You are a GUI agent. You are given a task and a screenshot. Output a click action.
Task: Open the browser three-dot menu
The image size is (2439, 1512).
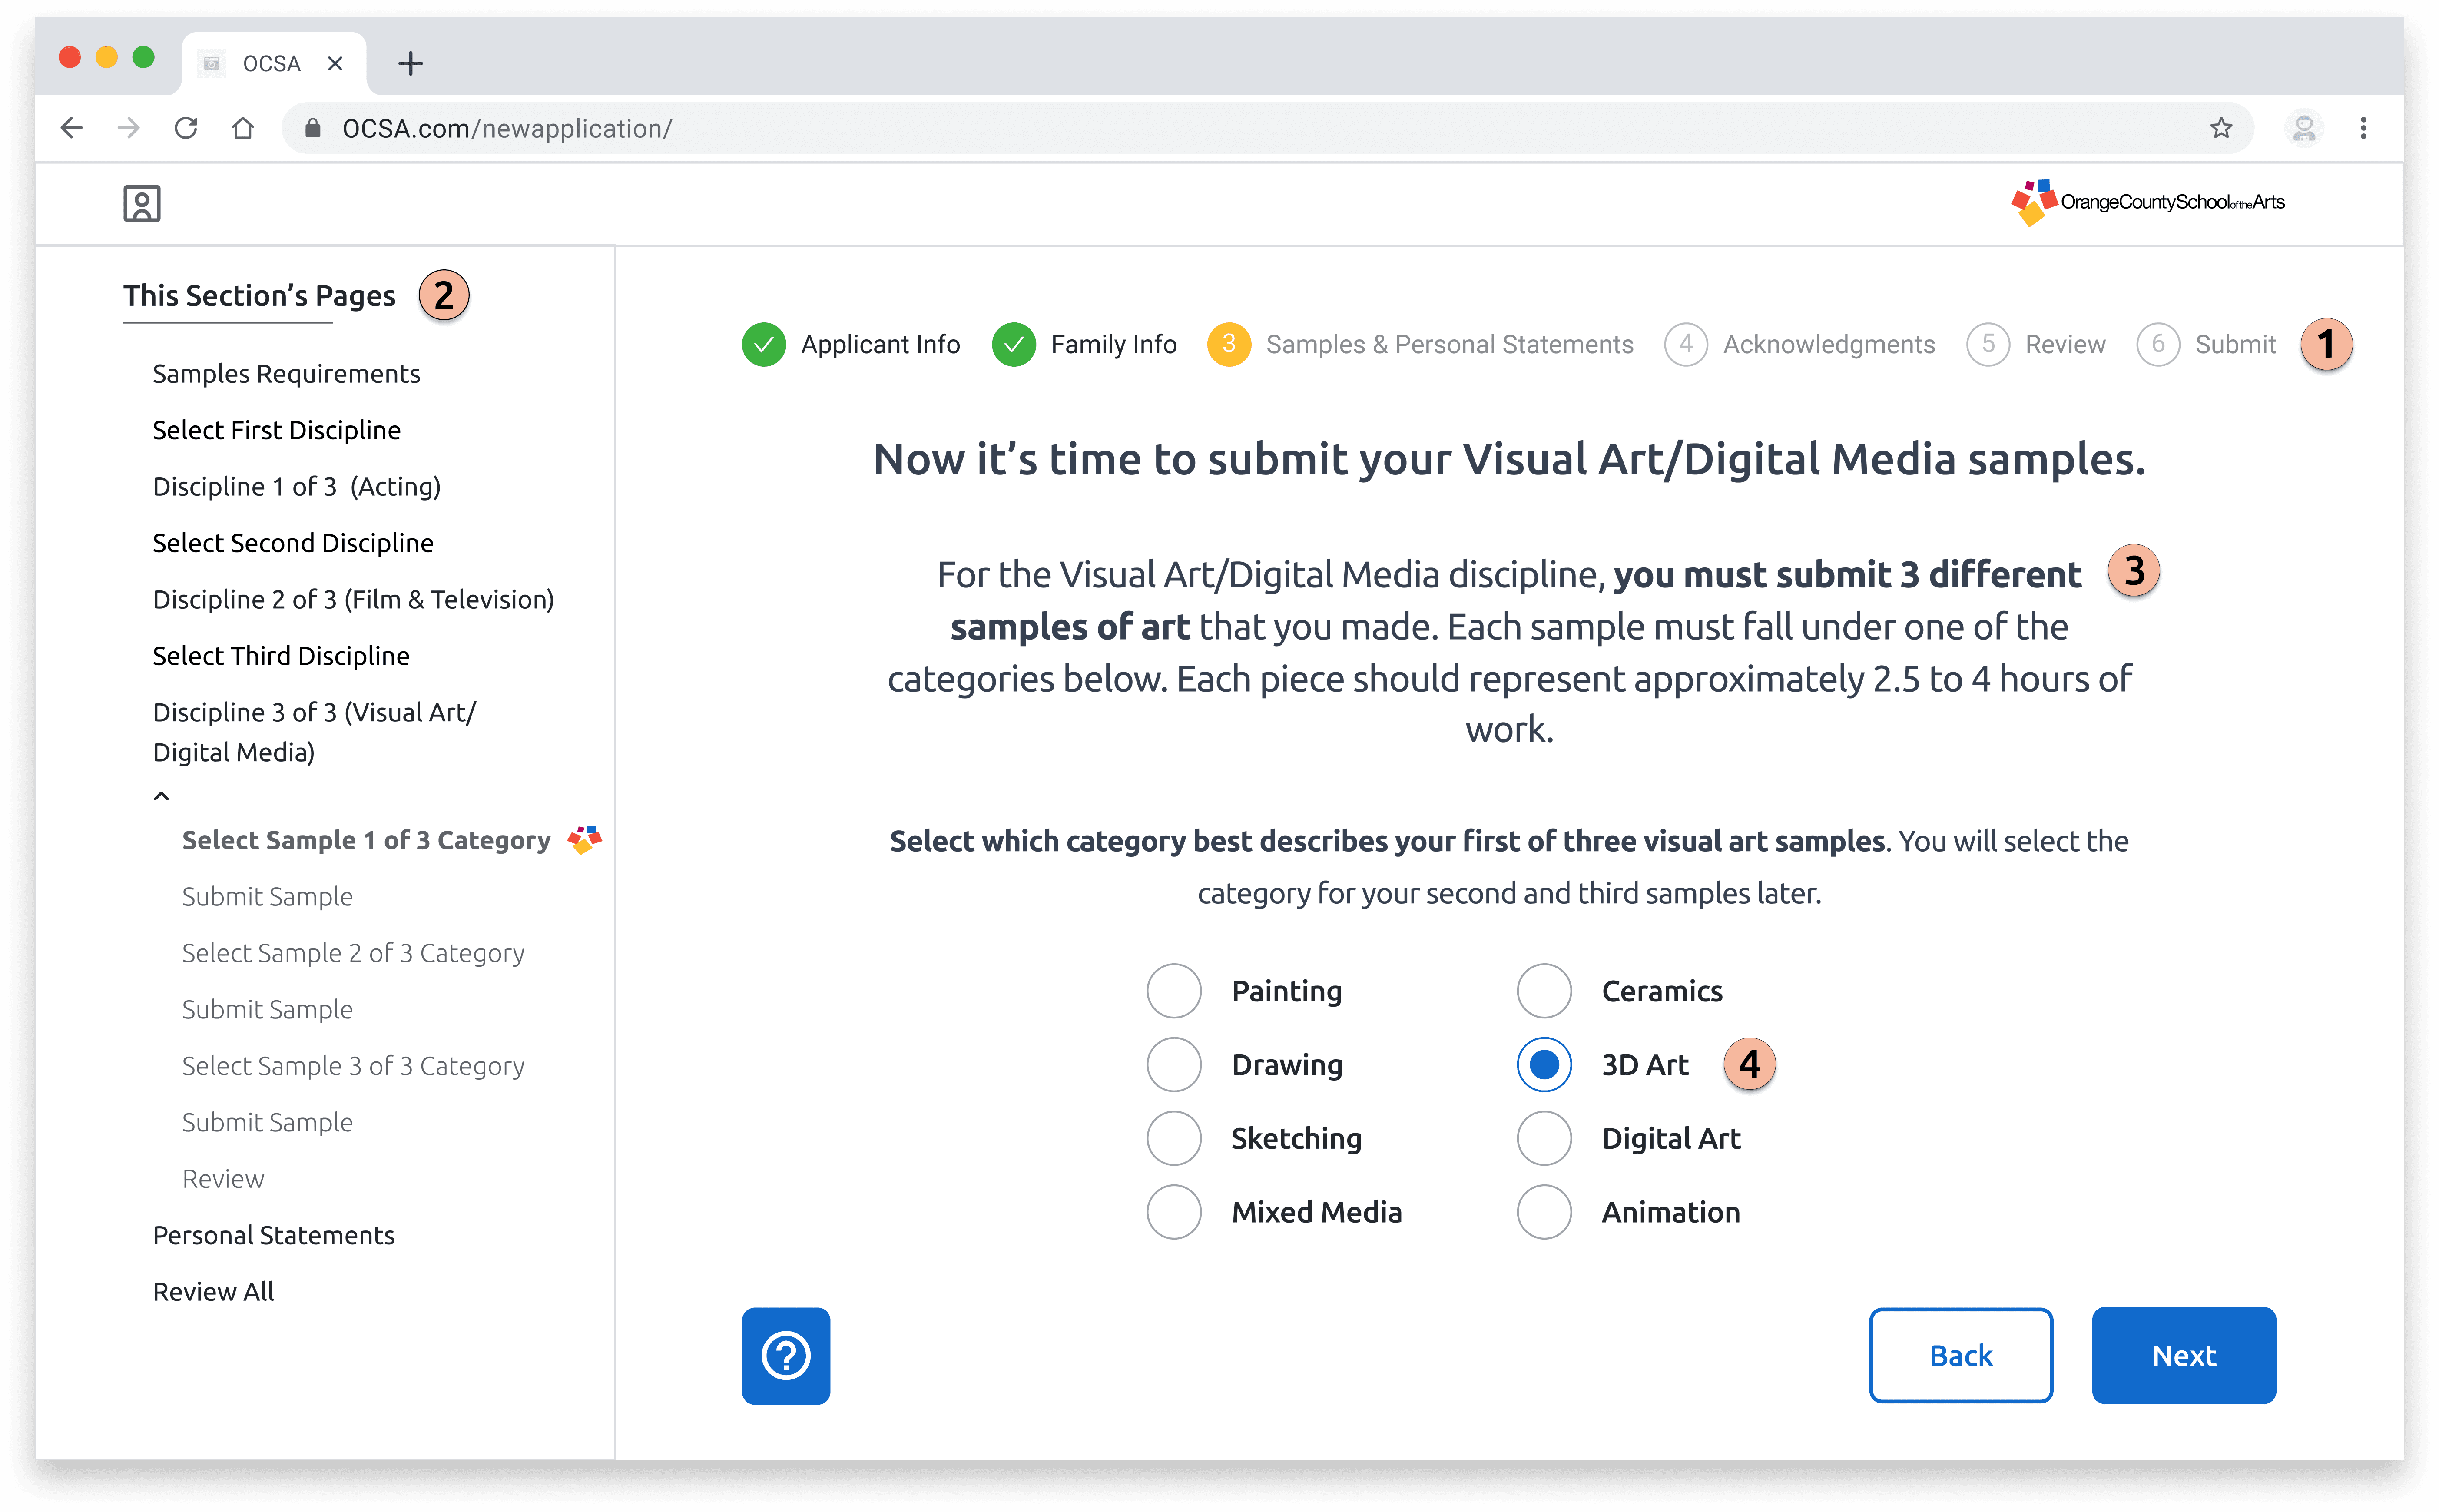[2363, 128]
